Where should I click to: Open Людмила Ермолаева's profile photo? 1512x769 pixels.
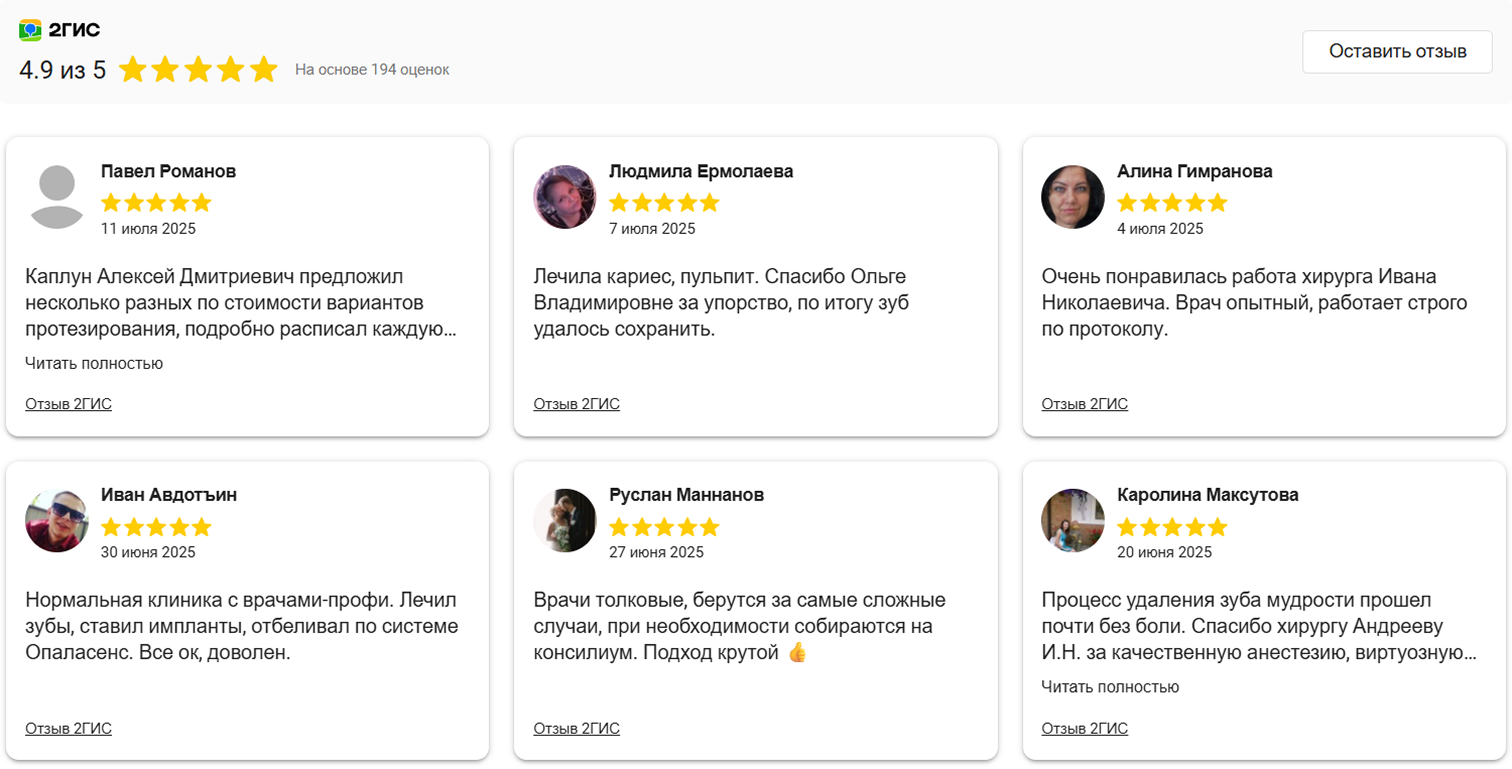point(565,197)
